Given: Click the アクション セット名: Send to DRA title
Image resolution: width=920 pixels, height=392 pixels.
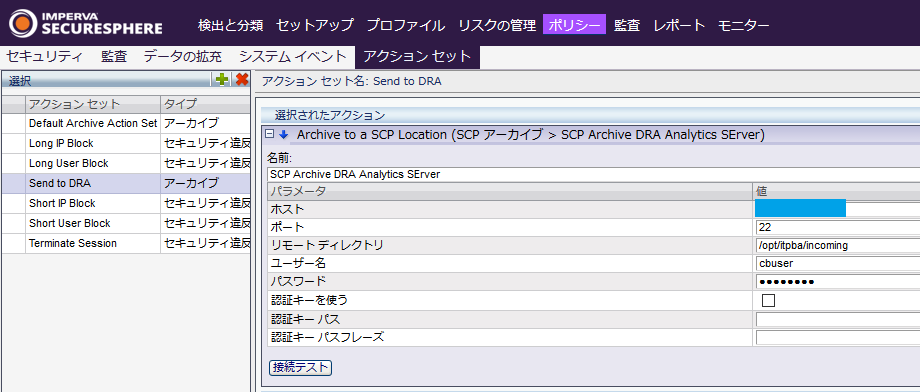Looking at the screenshot, I should click(351, 82).
